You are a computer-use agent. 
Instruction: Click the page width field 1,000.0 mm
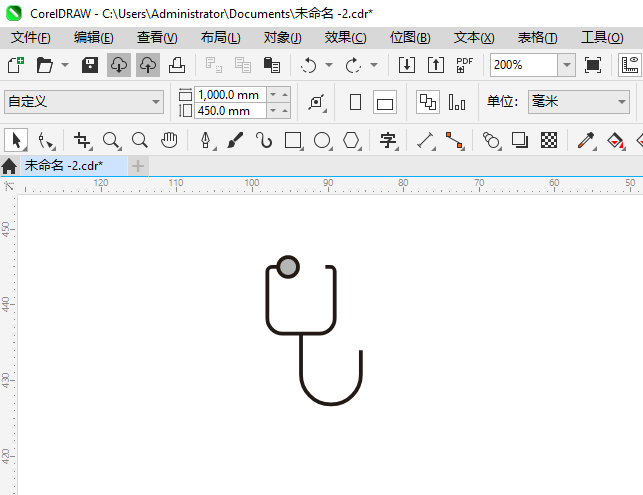[230, 95]
